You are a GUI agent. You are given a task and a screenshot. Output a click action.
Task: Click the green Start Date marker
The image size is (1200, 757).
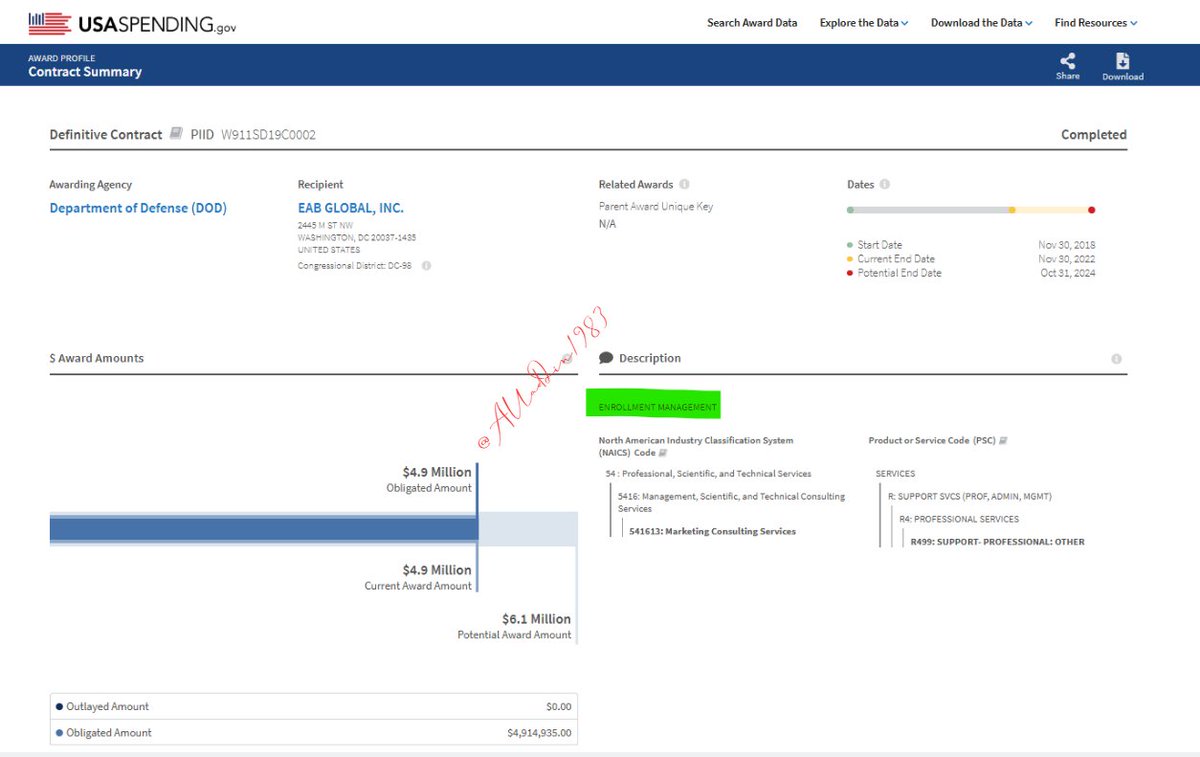point(850,210)
